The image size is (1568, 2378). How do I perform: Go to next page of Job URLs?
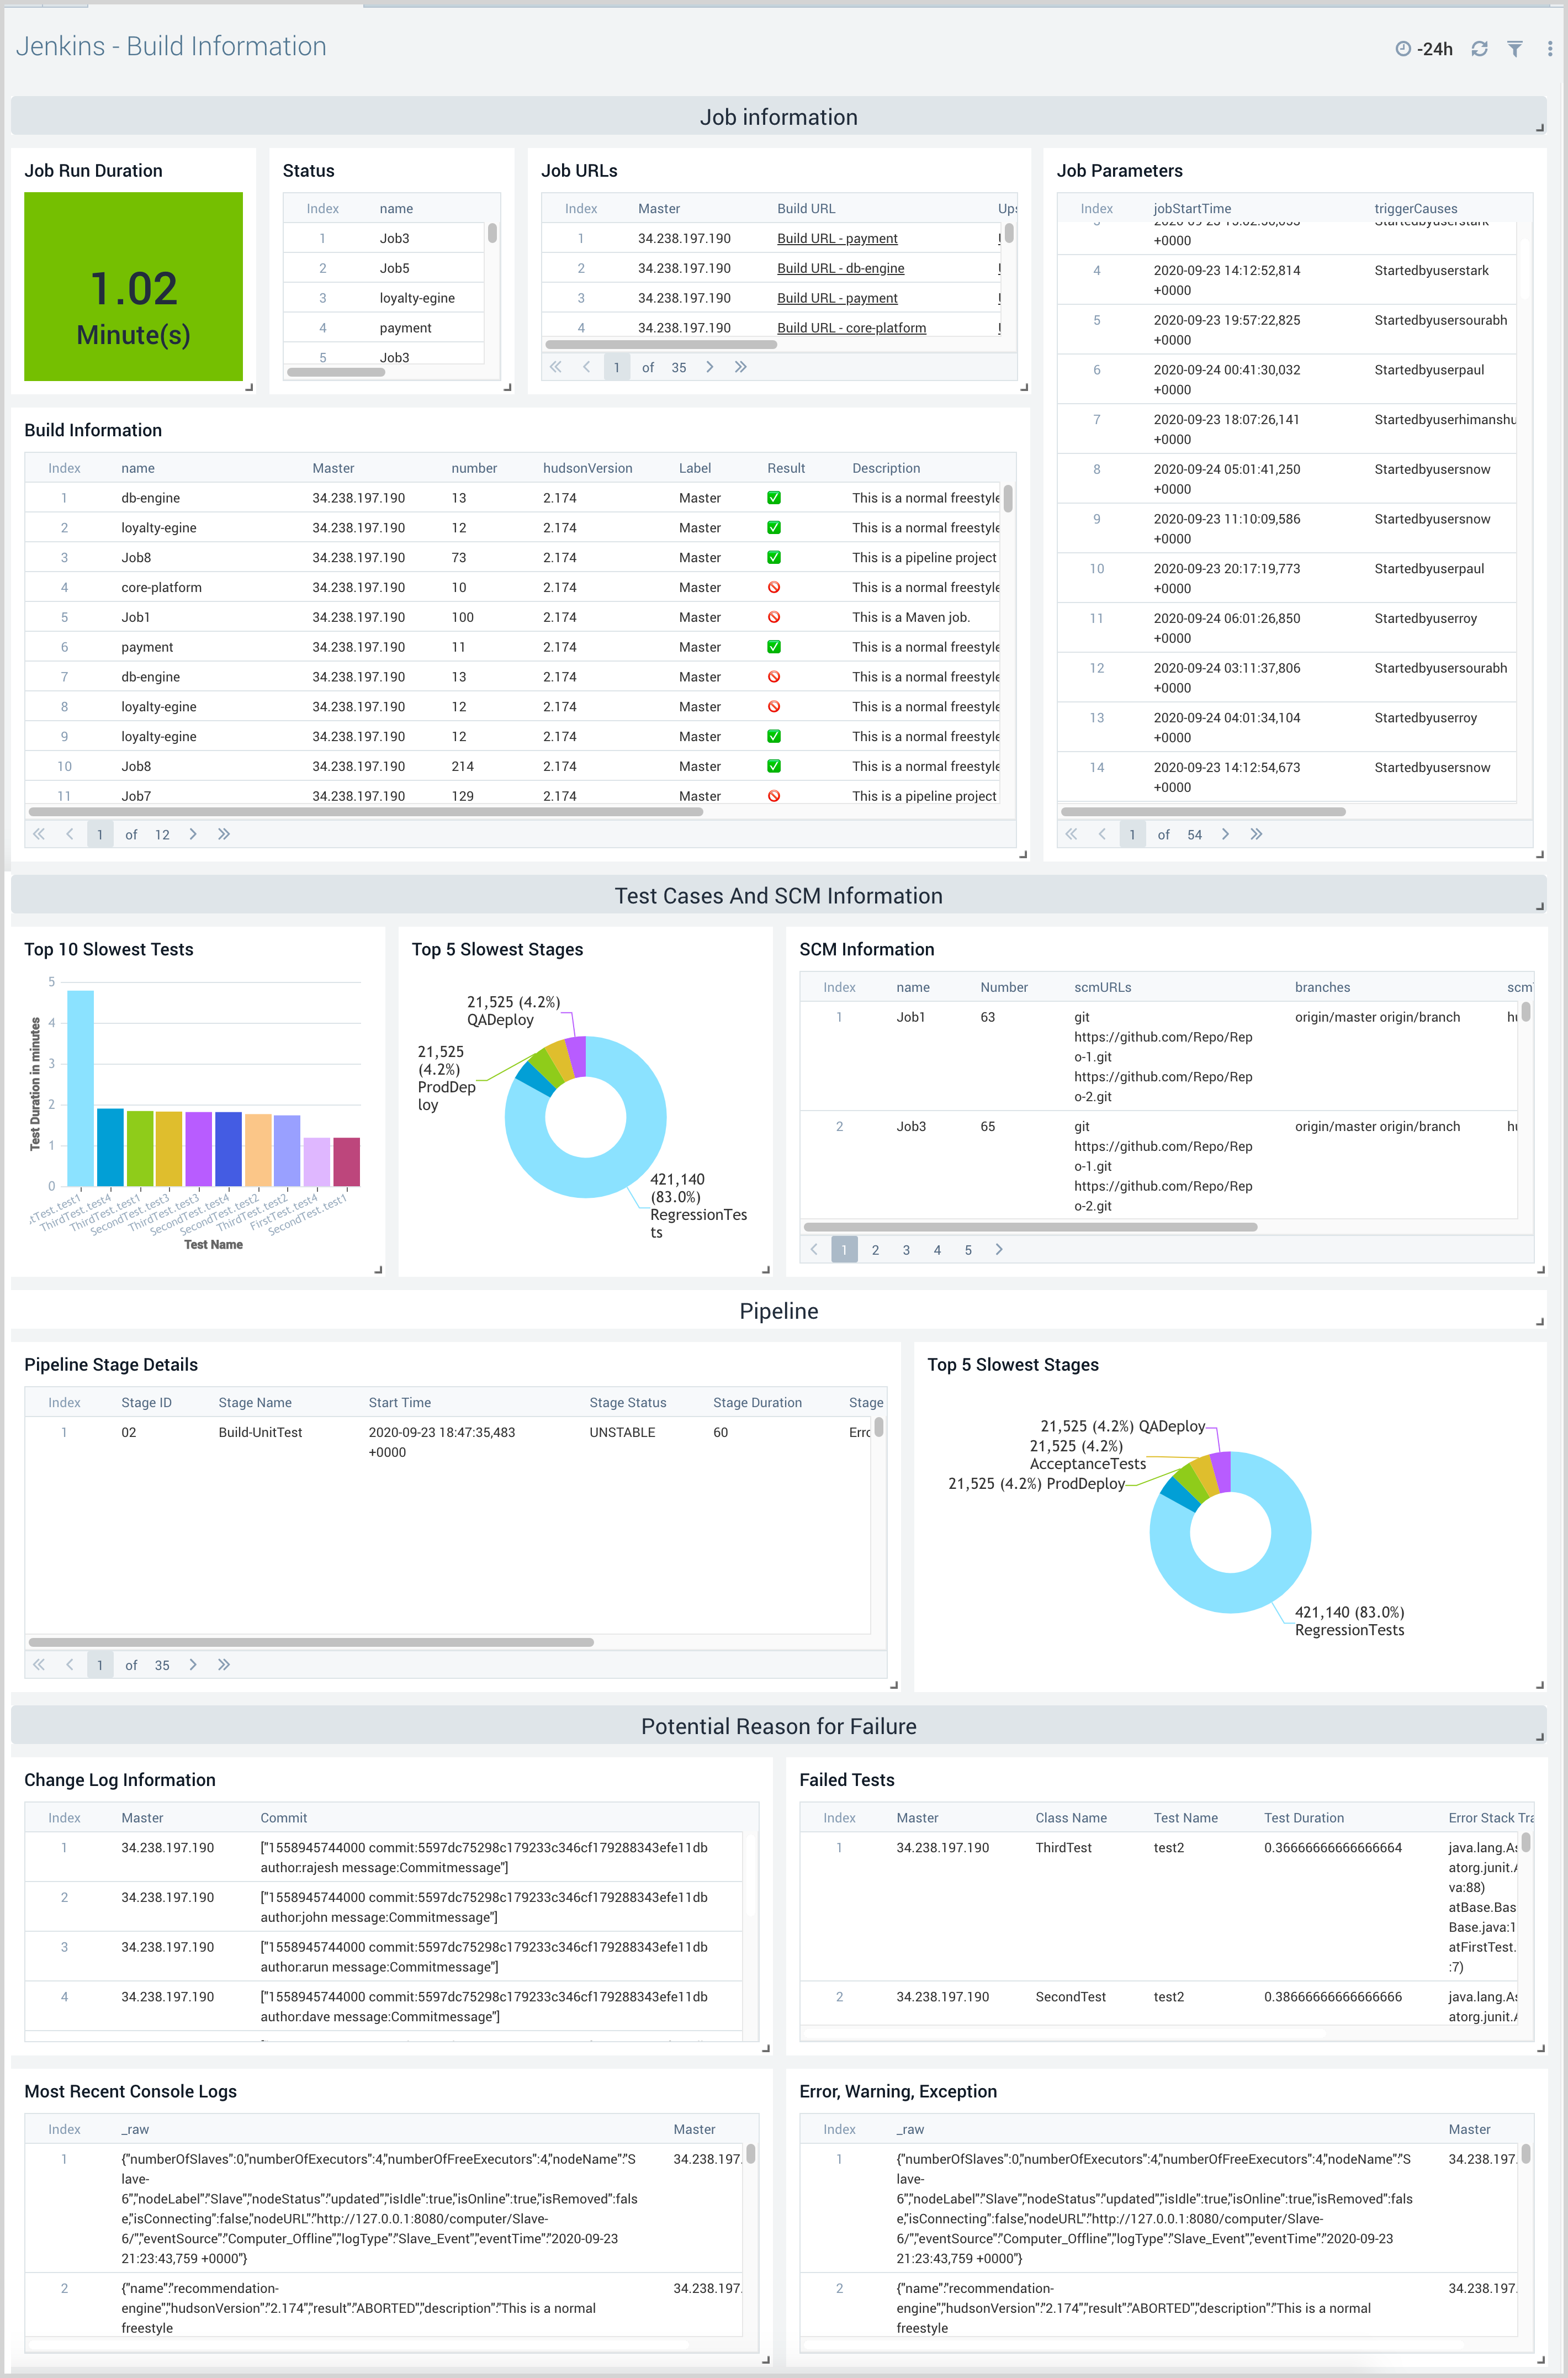point(709,367)
